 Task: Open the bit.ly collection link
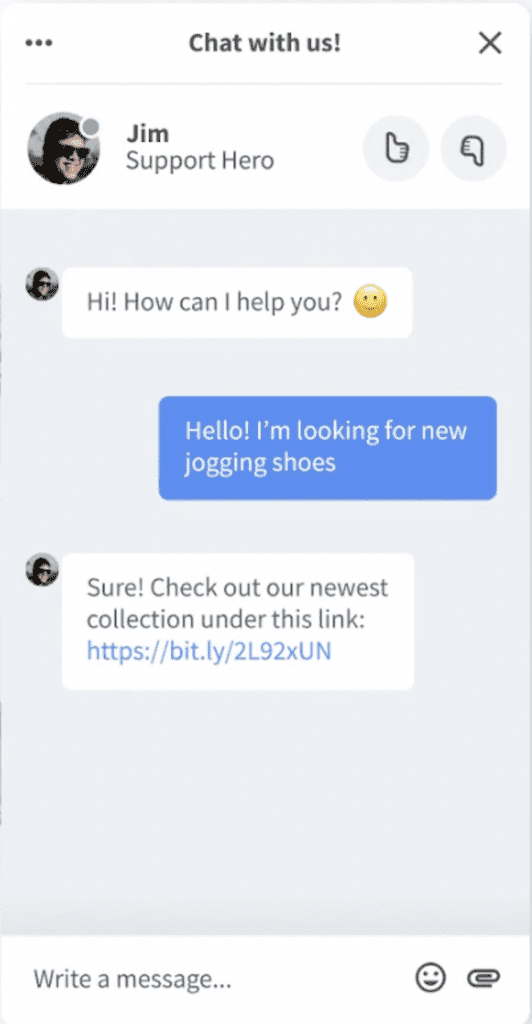coord(209,650)
